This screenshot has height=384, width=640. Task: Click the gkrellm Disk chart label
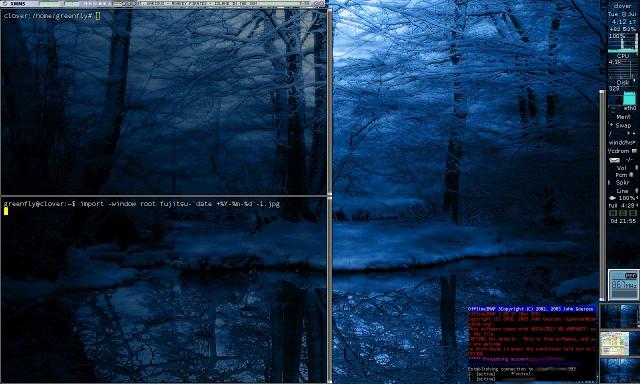[x=623, y=82]
